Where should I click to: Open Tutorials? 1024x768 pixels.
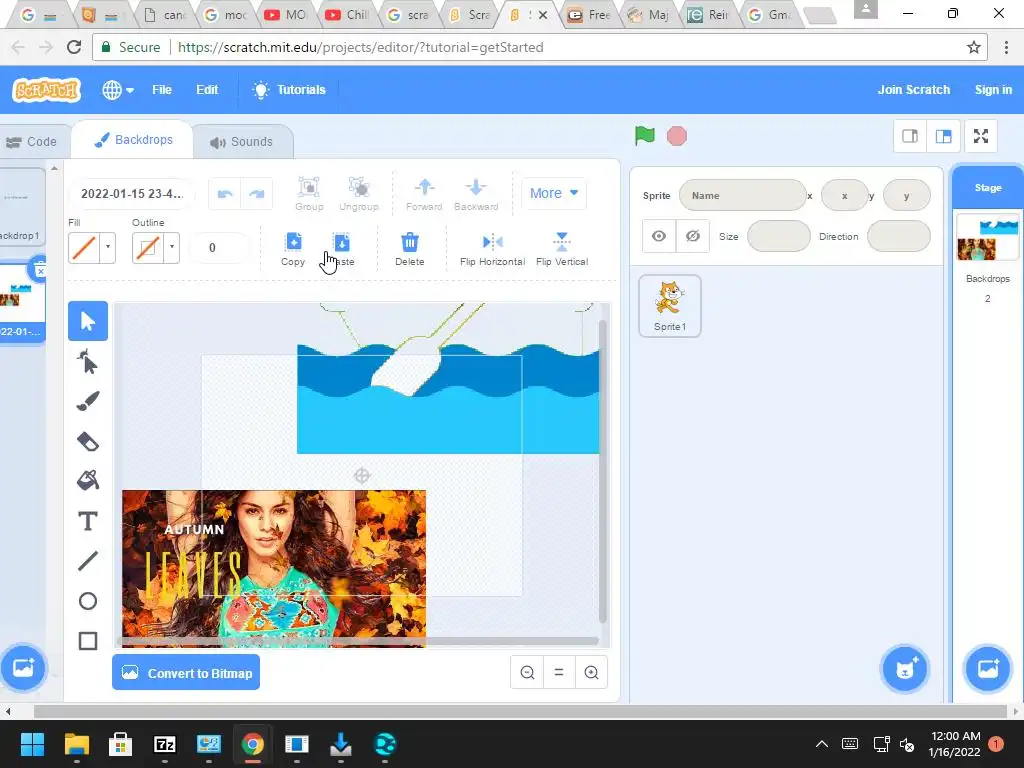[x=289, y=90]
